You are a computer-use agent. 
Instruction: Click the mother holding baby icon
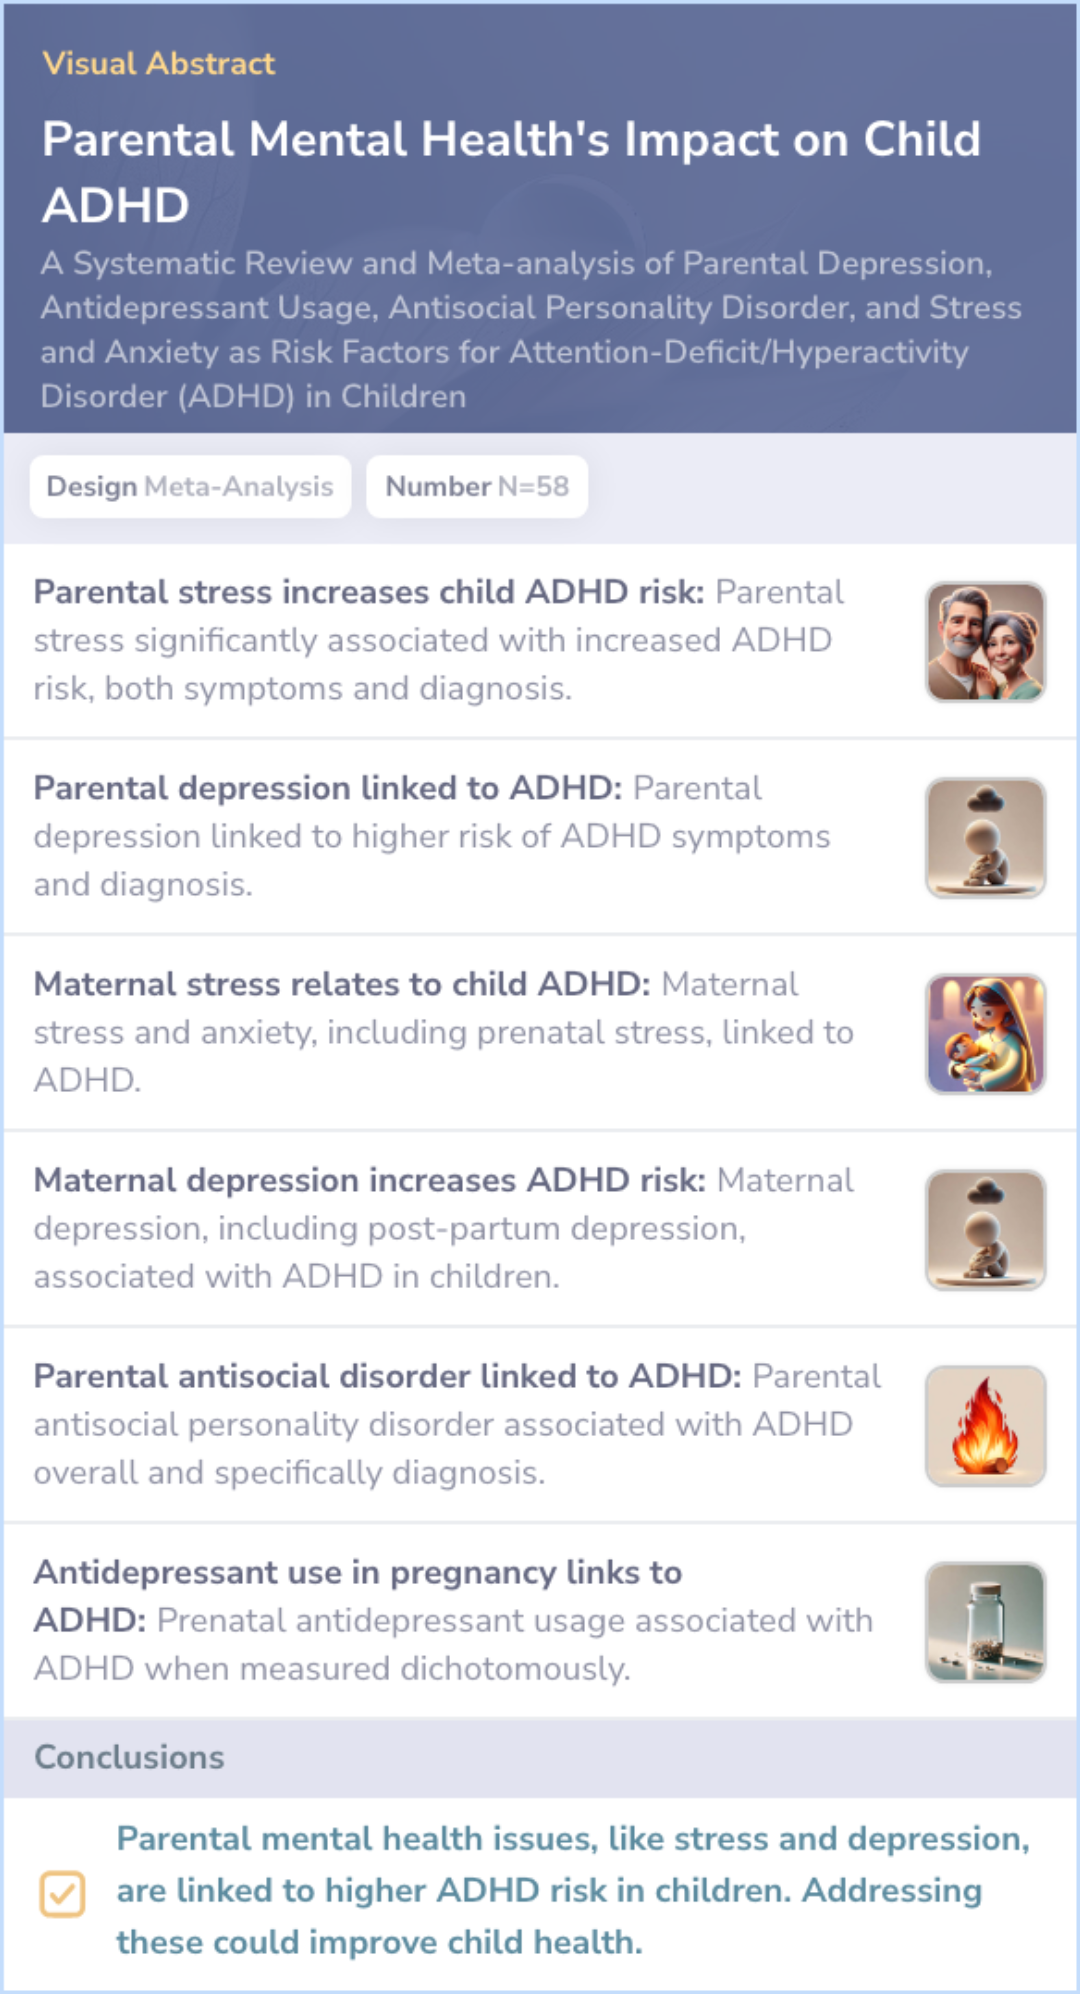pos(985,1034)
